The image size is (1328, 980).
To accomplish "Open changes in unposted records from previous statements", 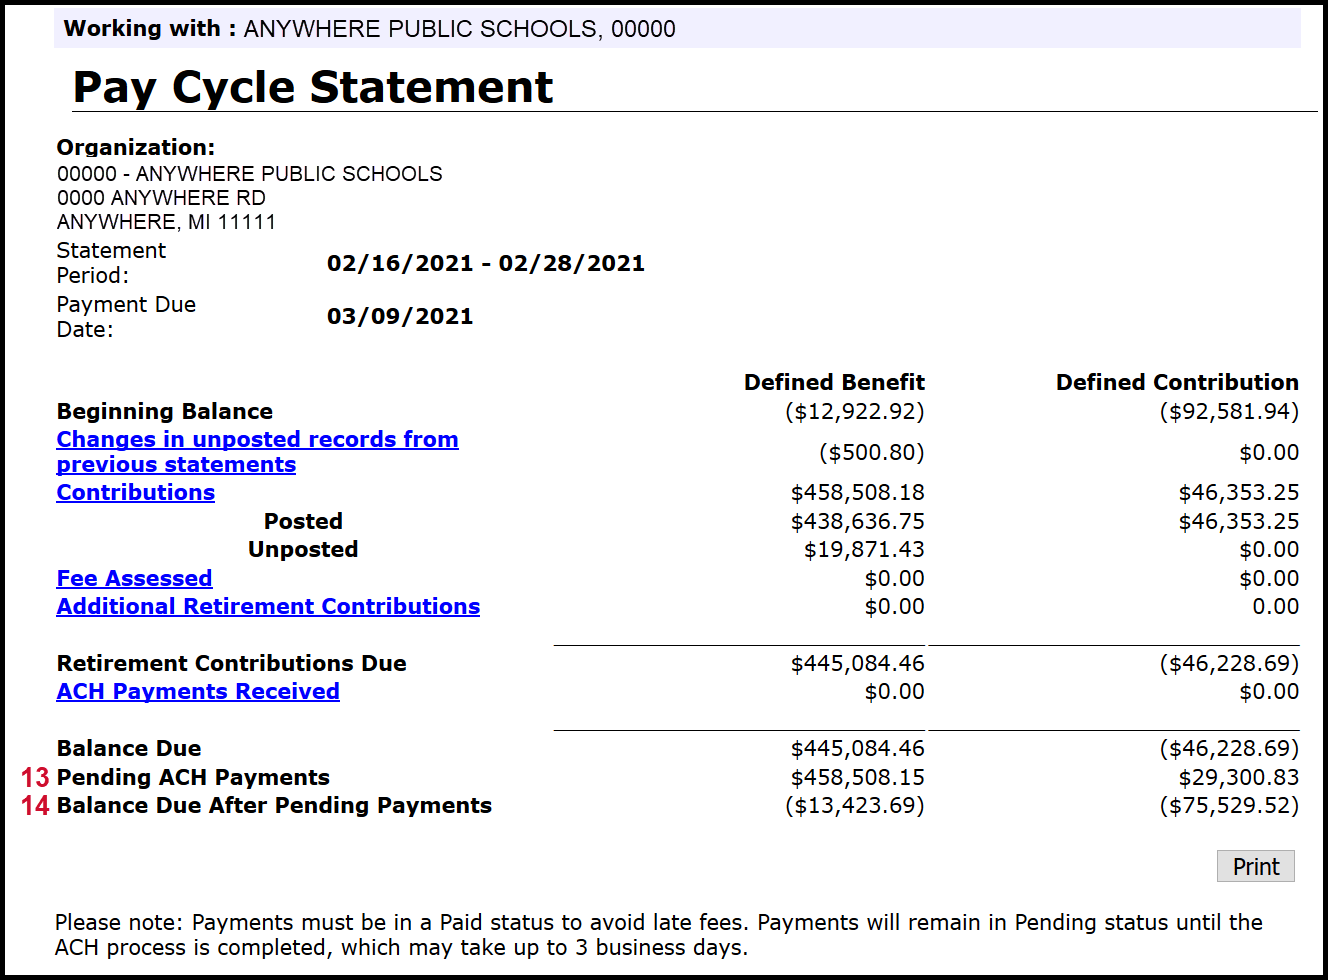I will click(x=257, y=451).
